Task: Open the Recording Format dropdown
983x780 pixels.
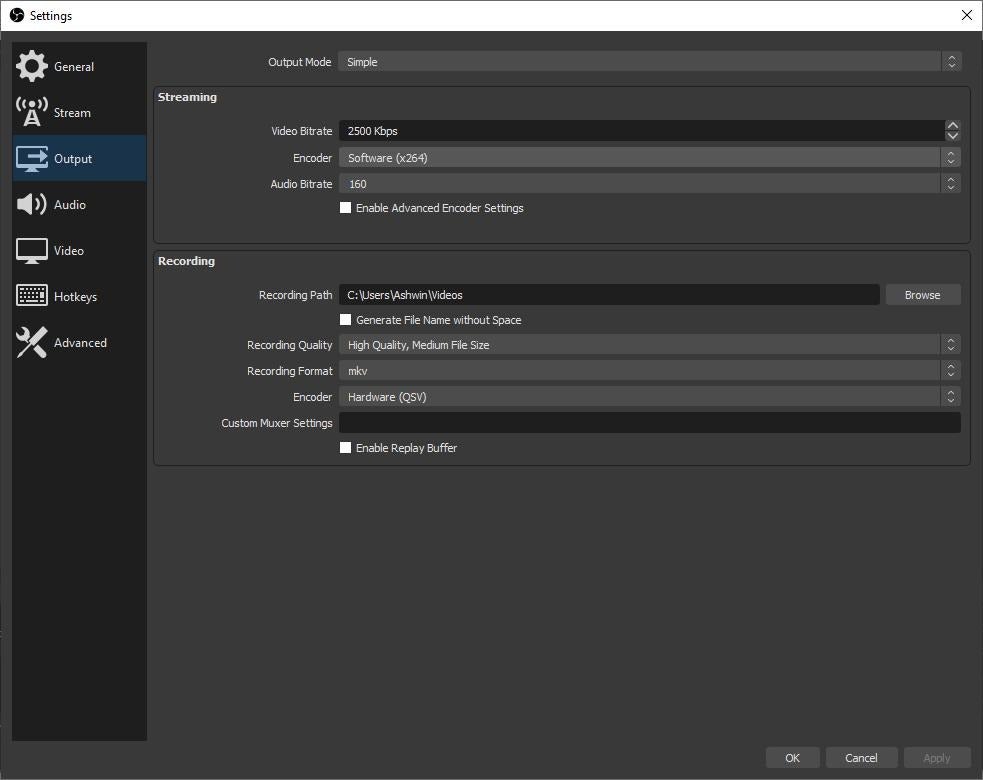Action: pos(649,371)
